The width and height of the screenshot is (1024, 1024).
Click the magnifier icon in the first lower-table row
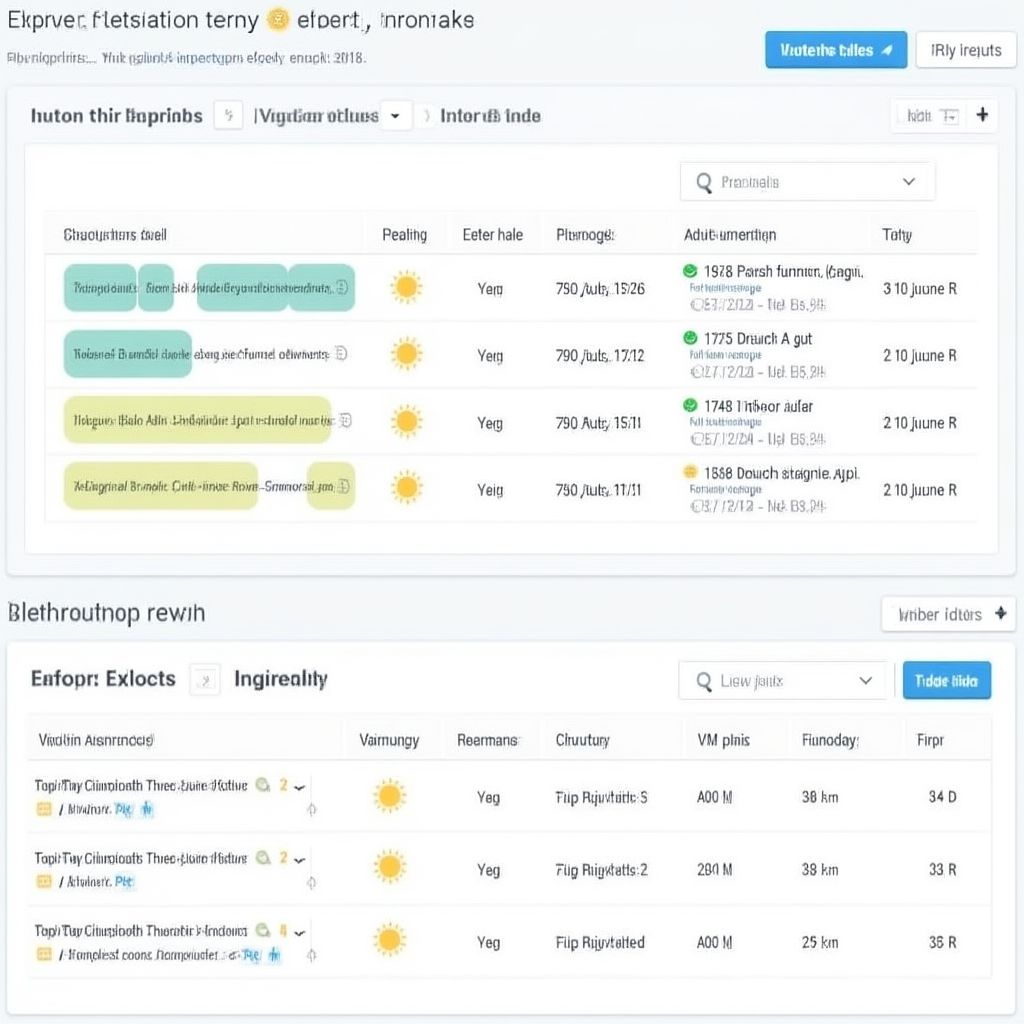click(x=262, y=785)
